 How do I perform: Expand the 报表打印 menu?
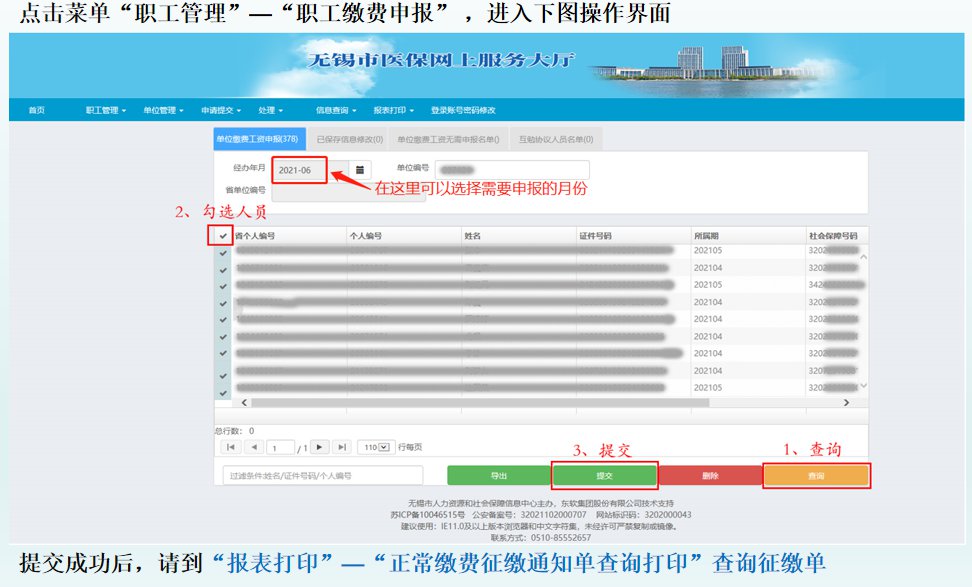(394, 110)
